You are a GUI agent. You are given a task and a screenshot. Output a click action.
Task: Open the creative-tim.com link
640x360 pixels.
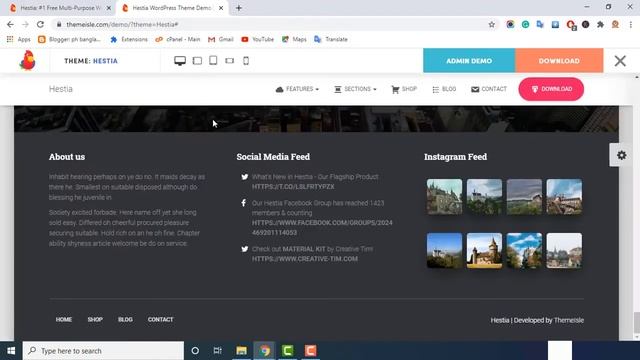[304, 259]
